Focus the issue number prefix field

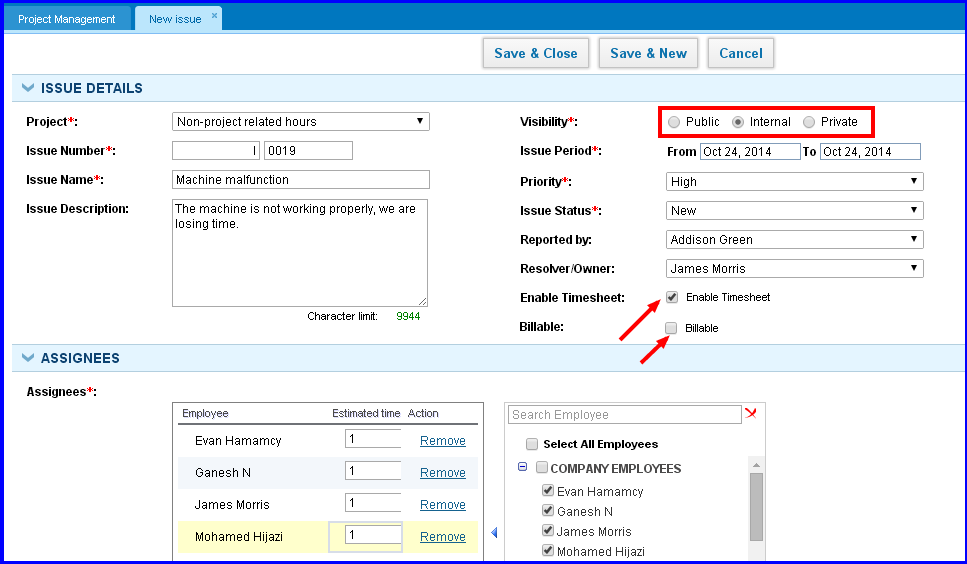[x=216, y=150]
